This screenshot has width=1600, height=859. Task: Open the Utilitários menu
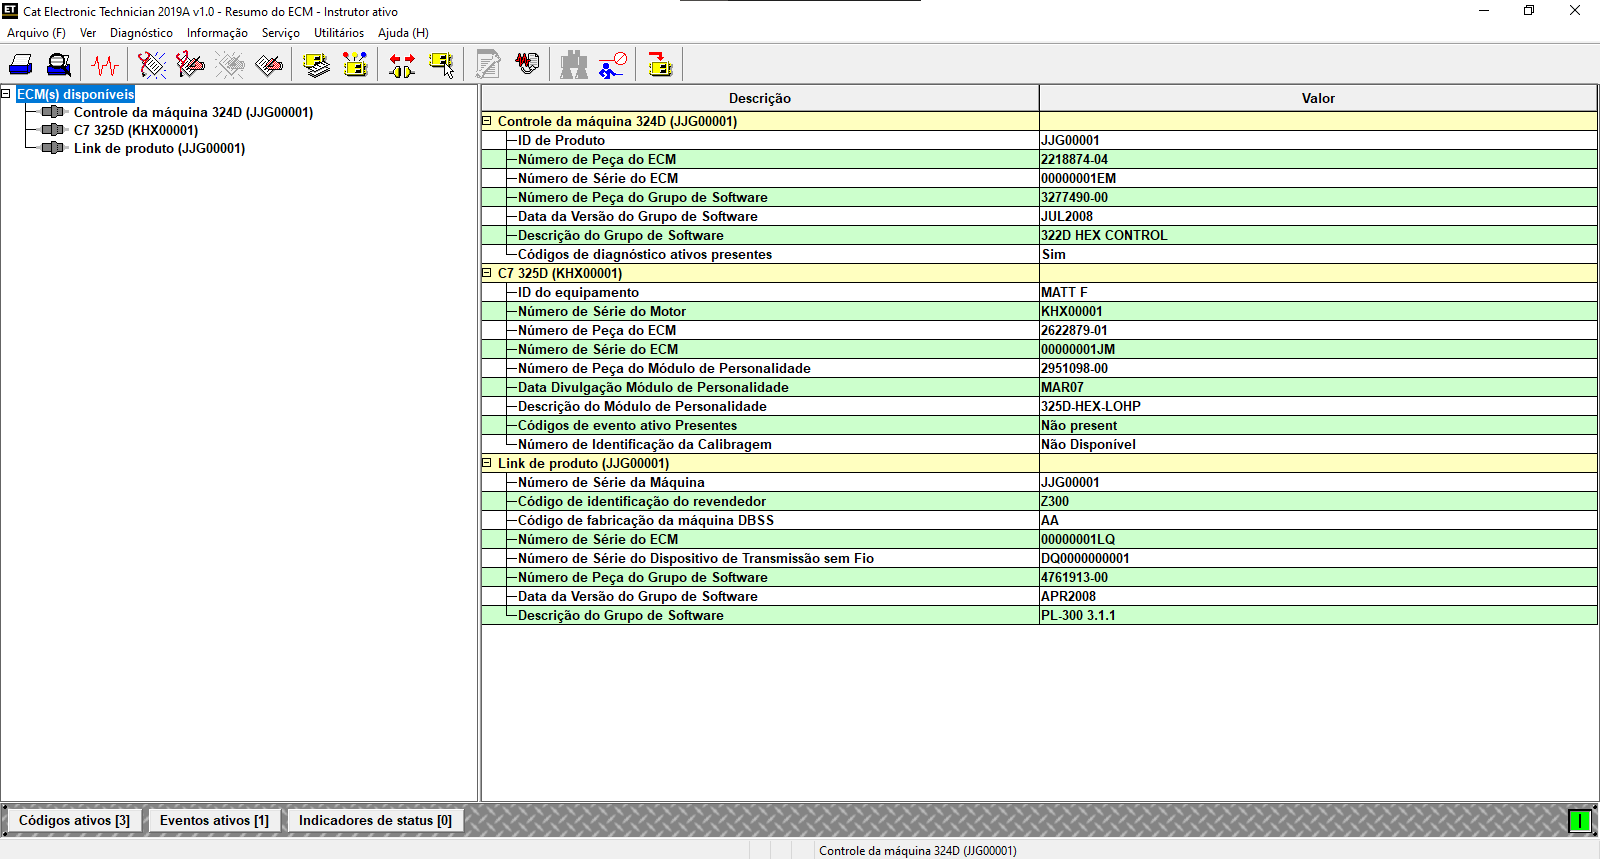[338, 33]
